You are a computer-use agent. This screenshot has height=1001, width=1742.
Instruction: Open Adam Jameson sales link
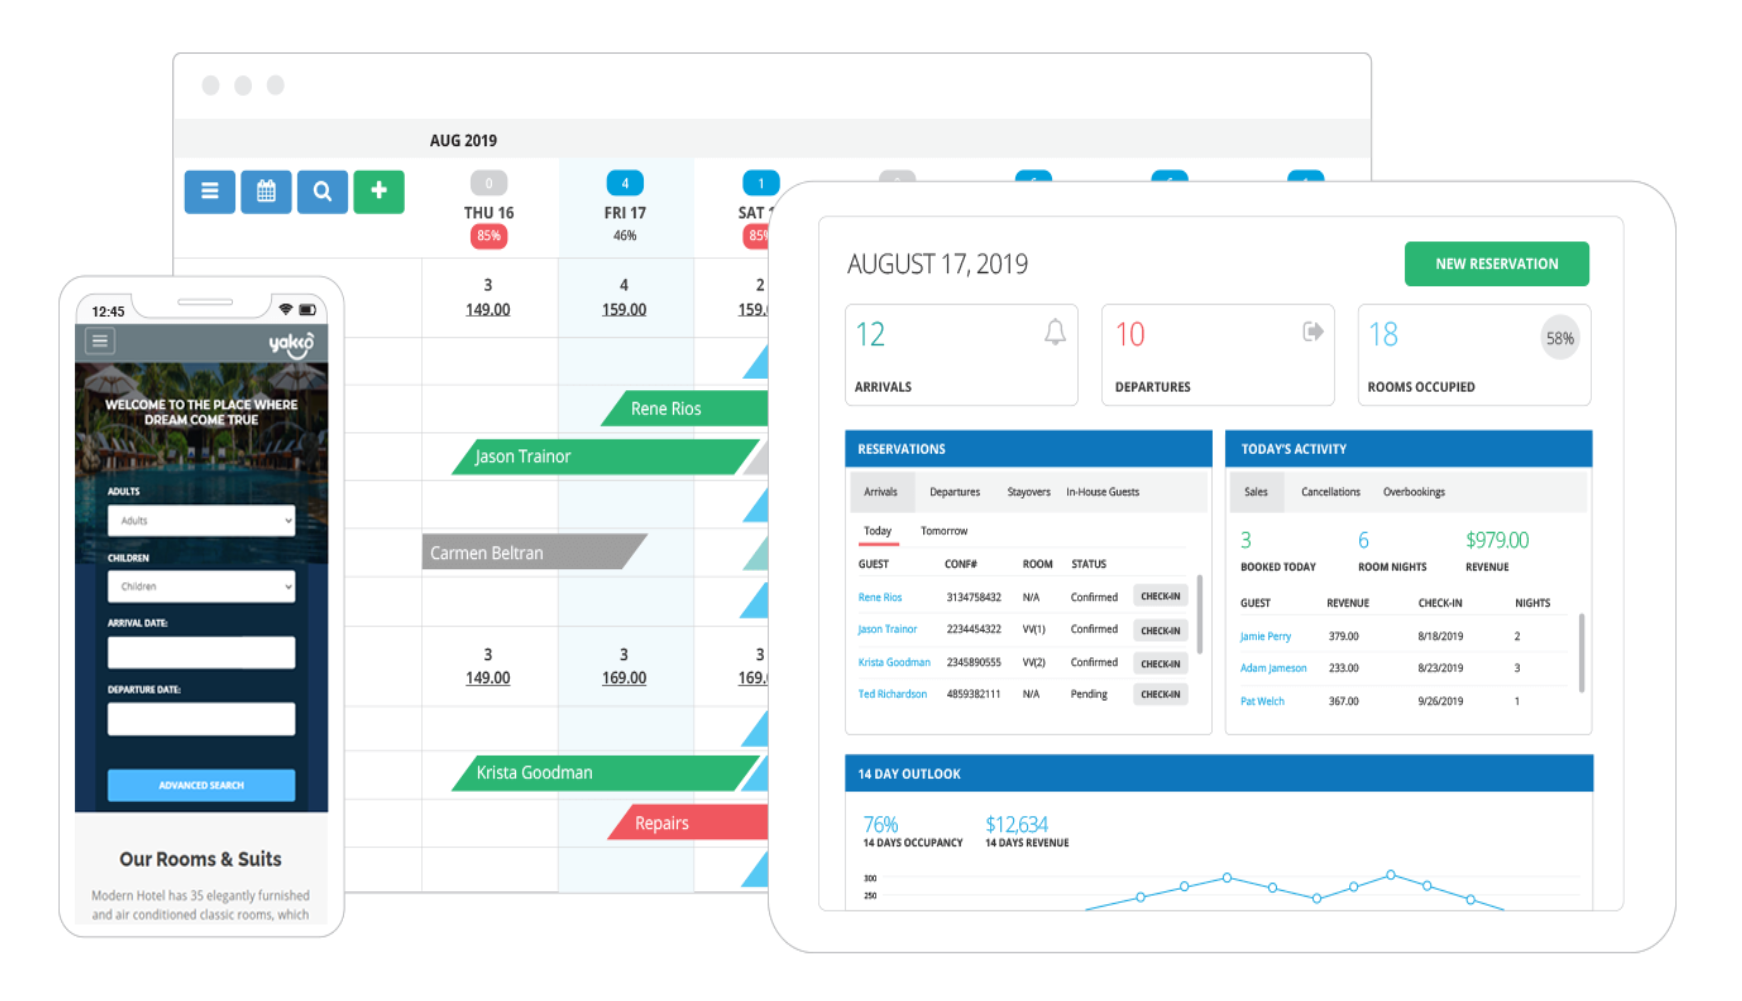[1273, 668]
